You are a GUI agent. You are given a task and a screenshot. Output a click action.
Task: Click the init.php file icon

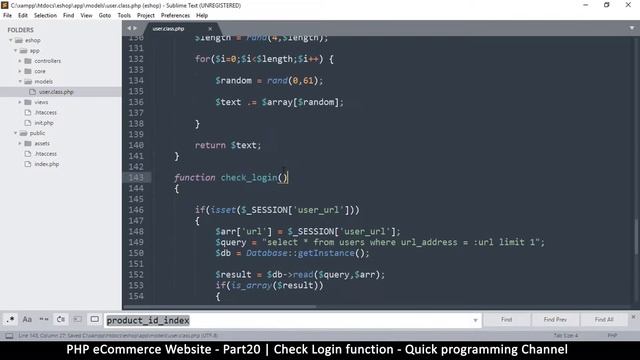tap(28, 123)
